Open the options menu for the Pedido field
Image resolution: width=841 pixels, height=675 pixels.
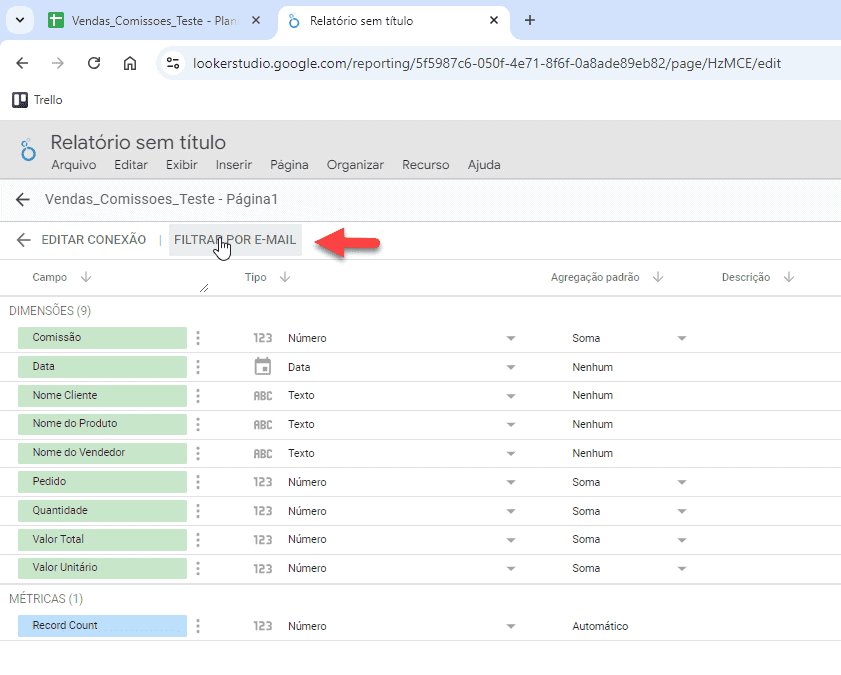[198, 482]
